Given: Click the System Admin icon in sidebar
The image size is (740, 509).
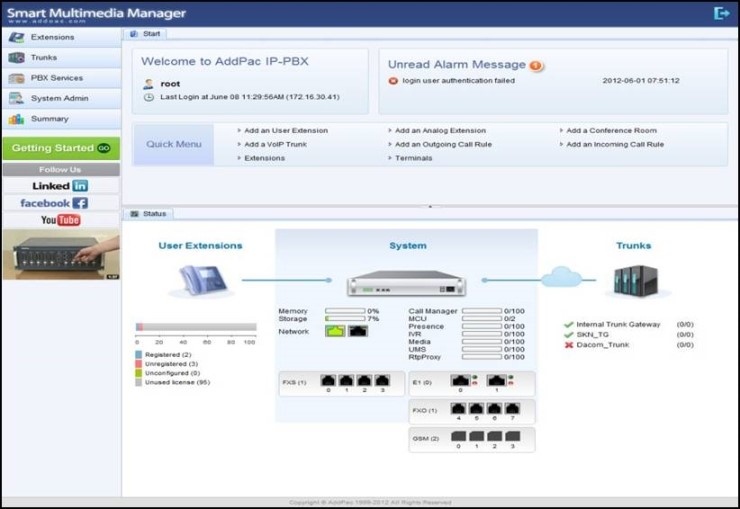Looking at the screenshot, I should point(16,98).
